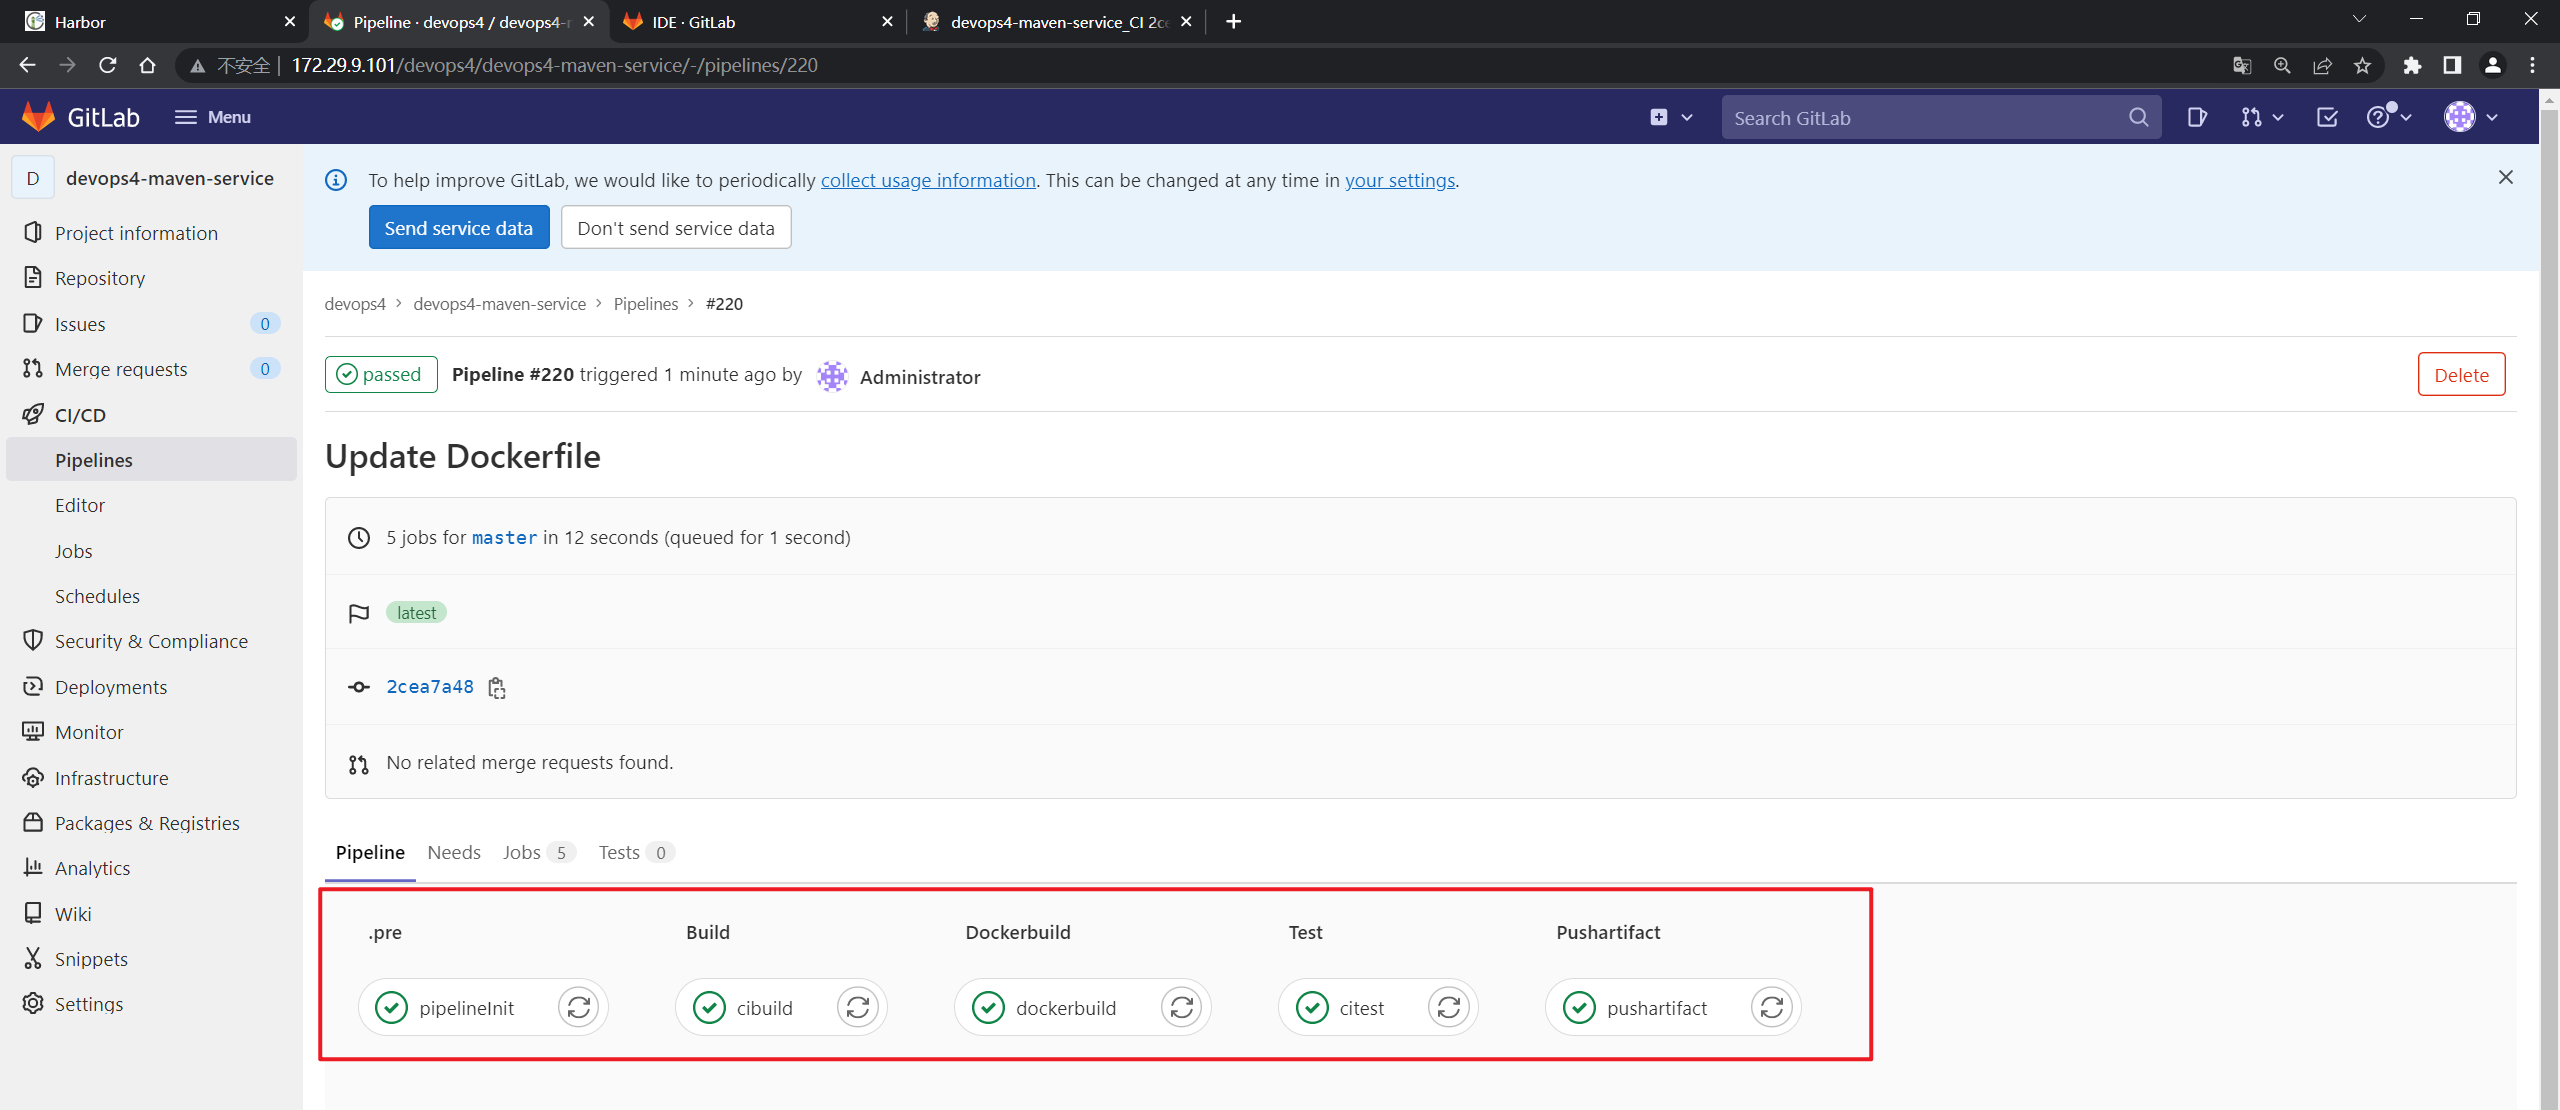This screenshot has width=2560, height=1110.
Task: Click the dockerbuild retry icon
Action: coord(1180,1007)
